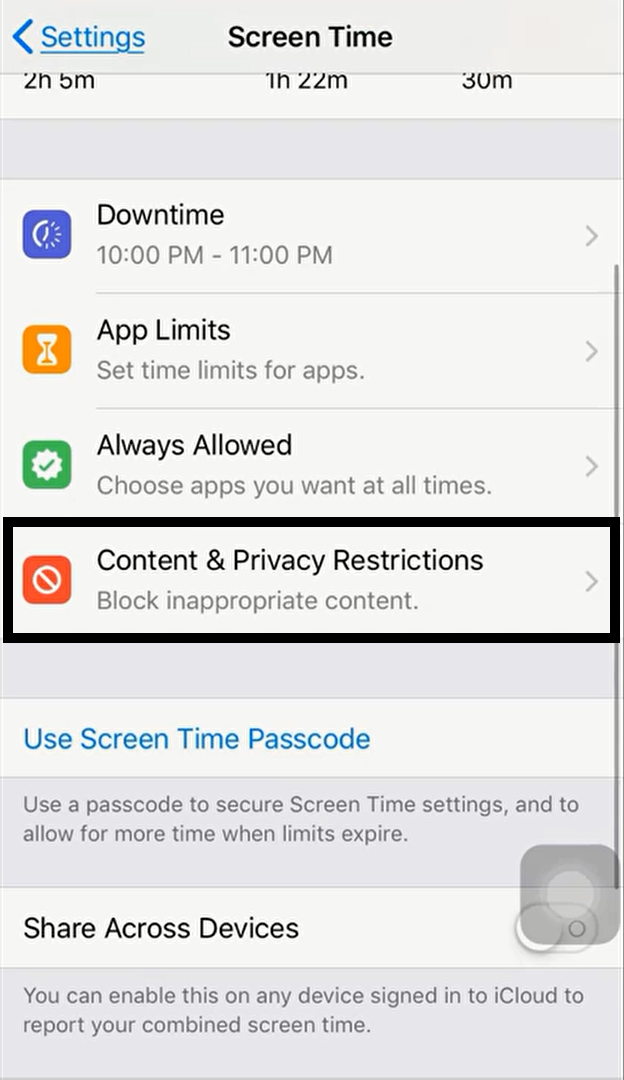624x1080 pixels.
Task: Expand App Limits using its chevron
Action: click(592, 351)
